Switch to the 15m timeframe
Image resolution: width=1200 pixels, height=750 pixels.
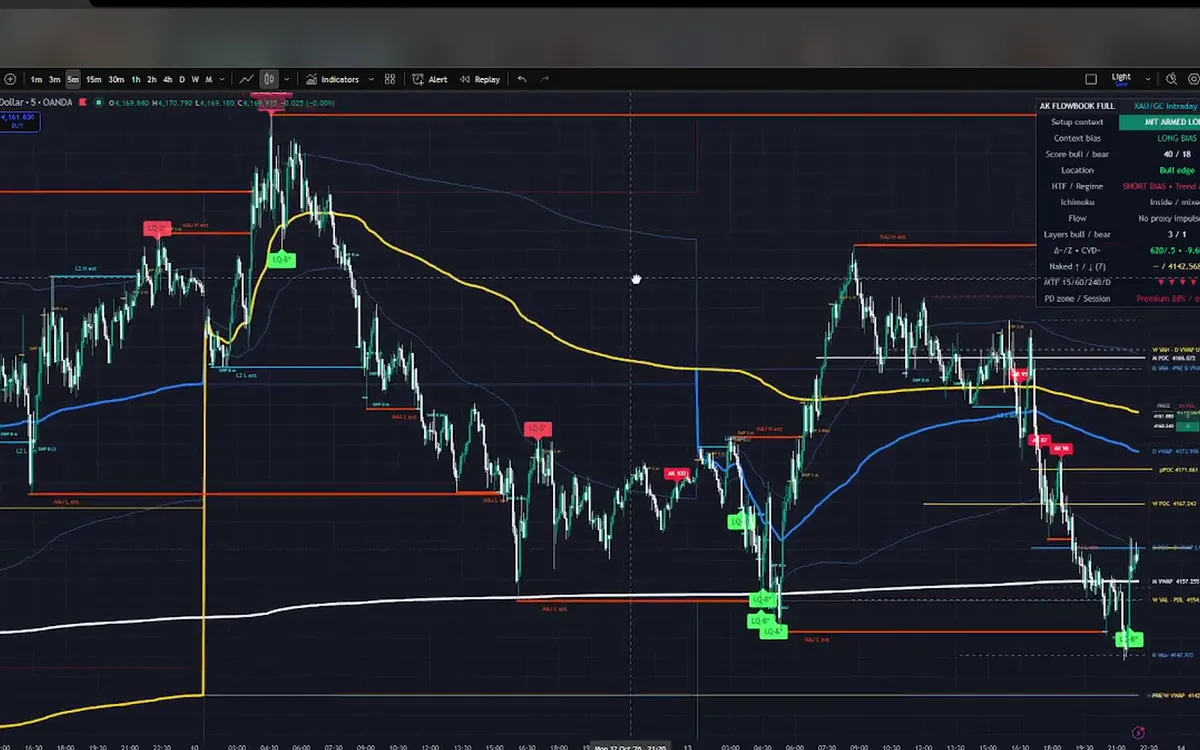pos(93,79)
